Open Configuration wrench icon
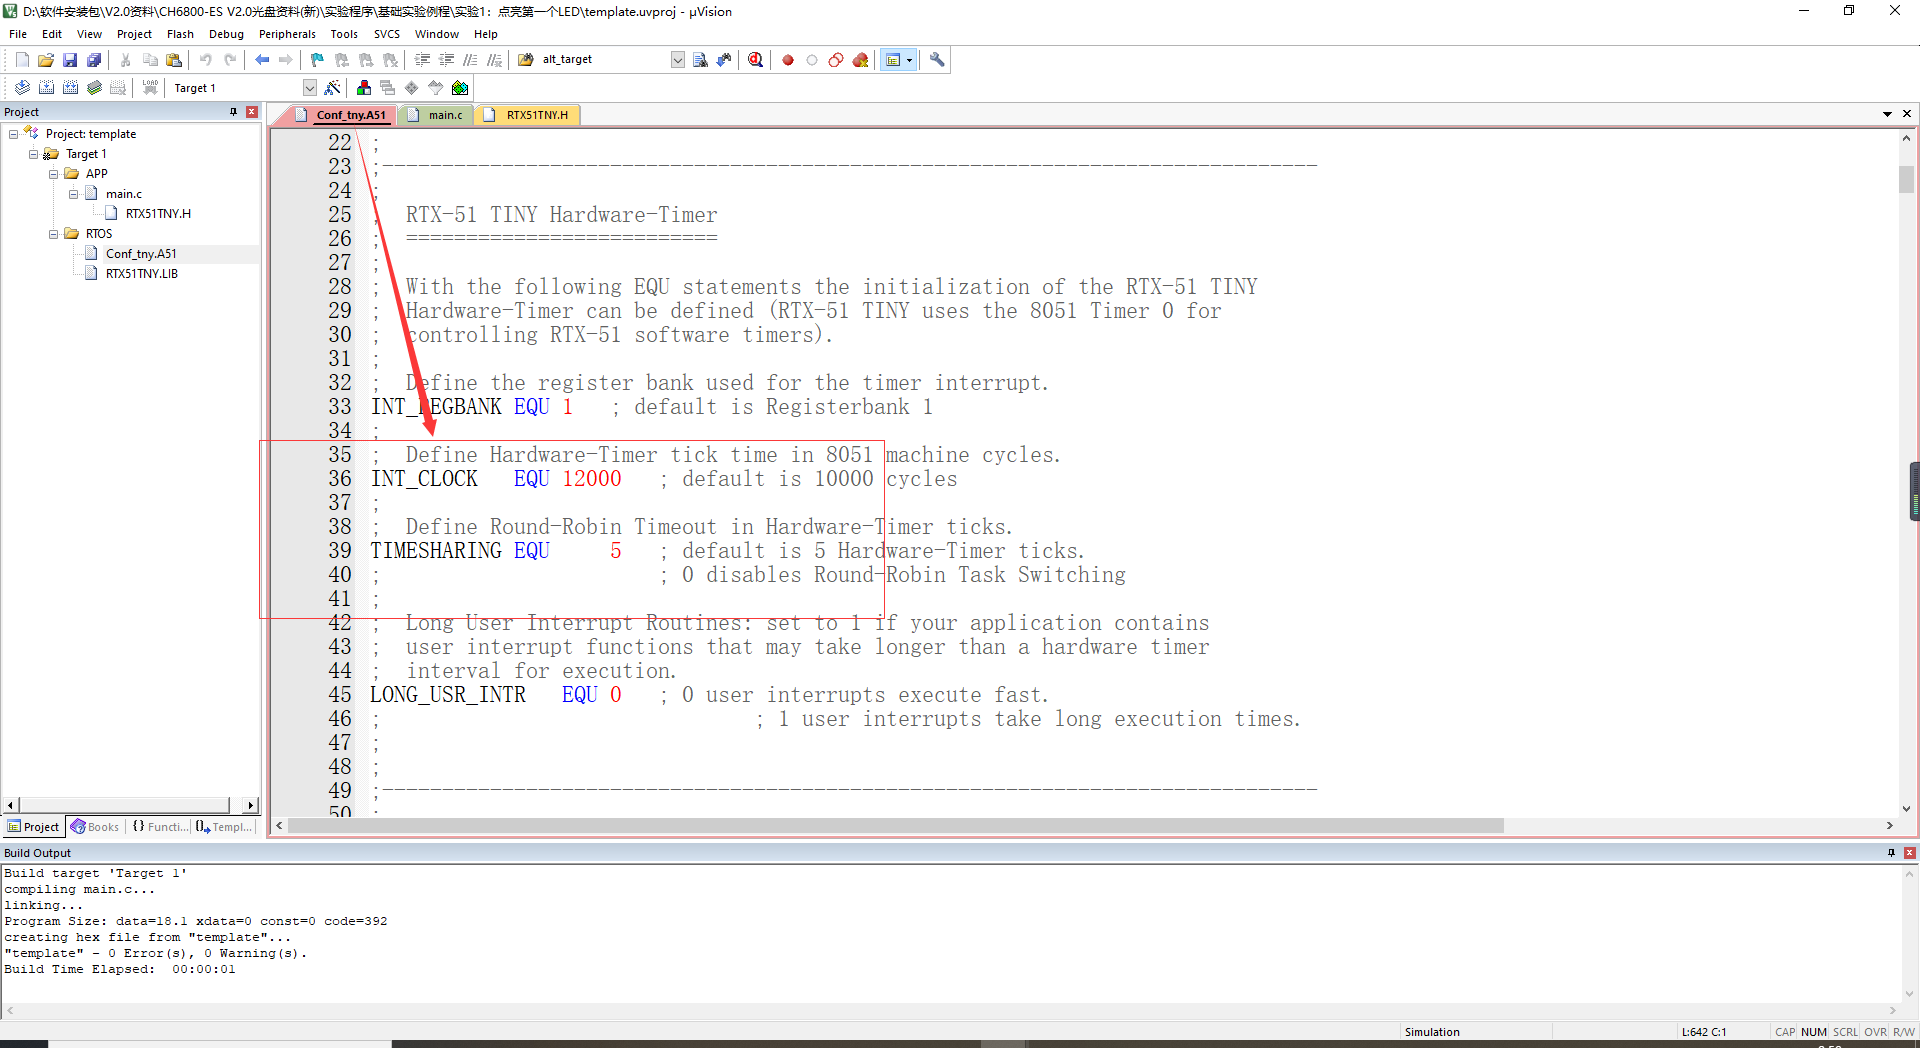Image resolution: width=1920 pixels, height=1048 pixels. pyautogui.click(x=937, y=60)
